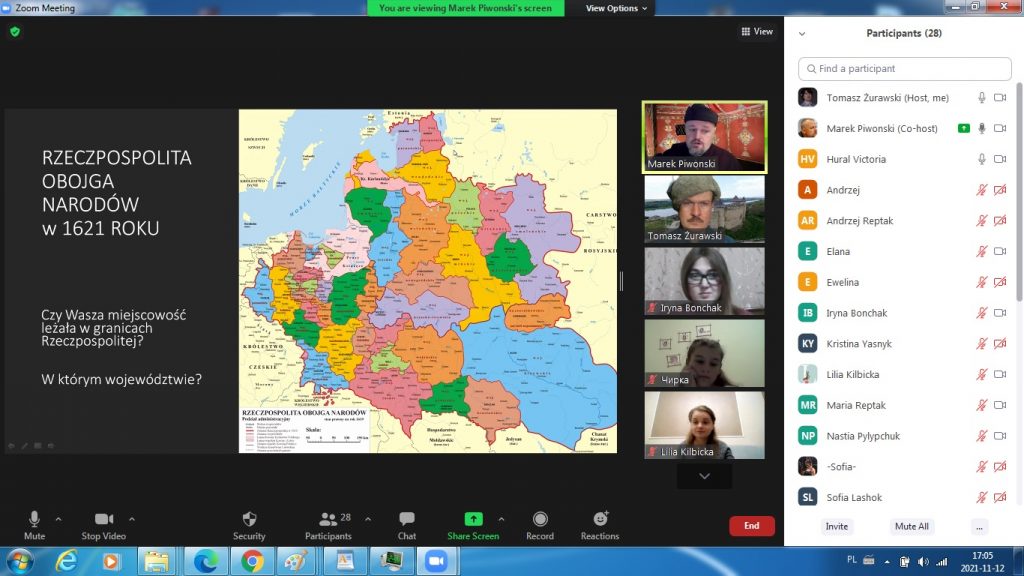
Task: Expand the audio options arrow beside Mute
Action: 58,519
